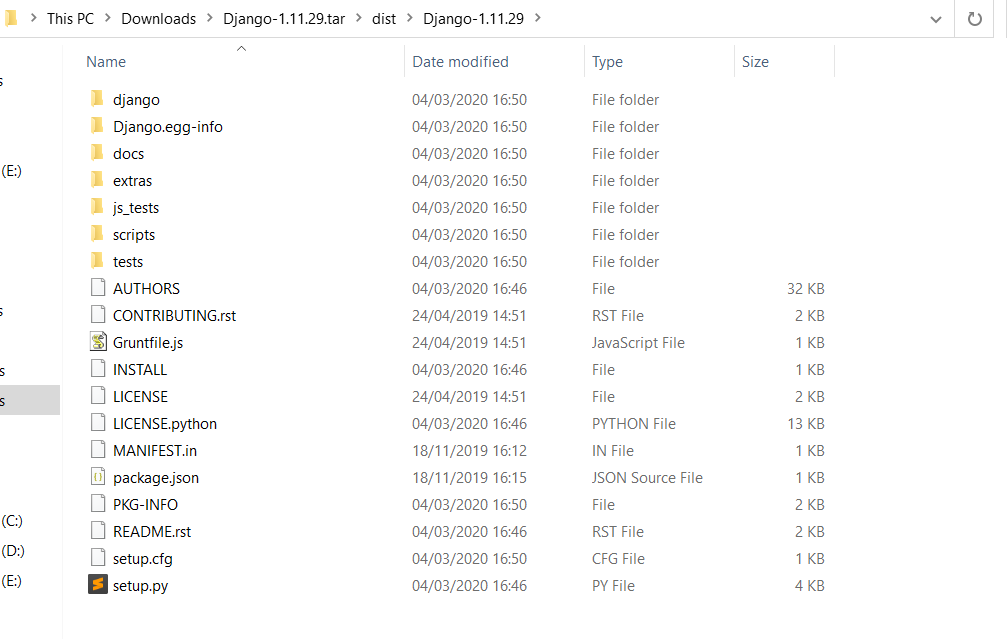Select CONTRIBUTING.rst file name

(175, 315)
